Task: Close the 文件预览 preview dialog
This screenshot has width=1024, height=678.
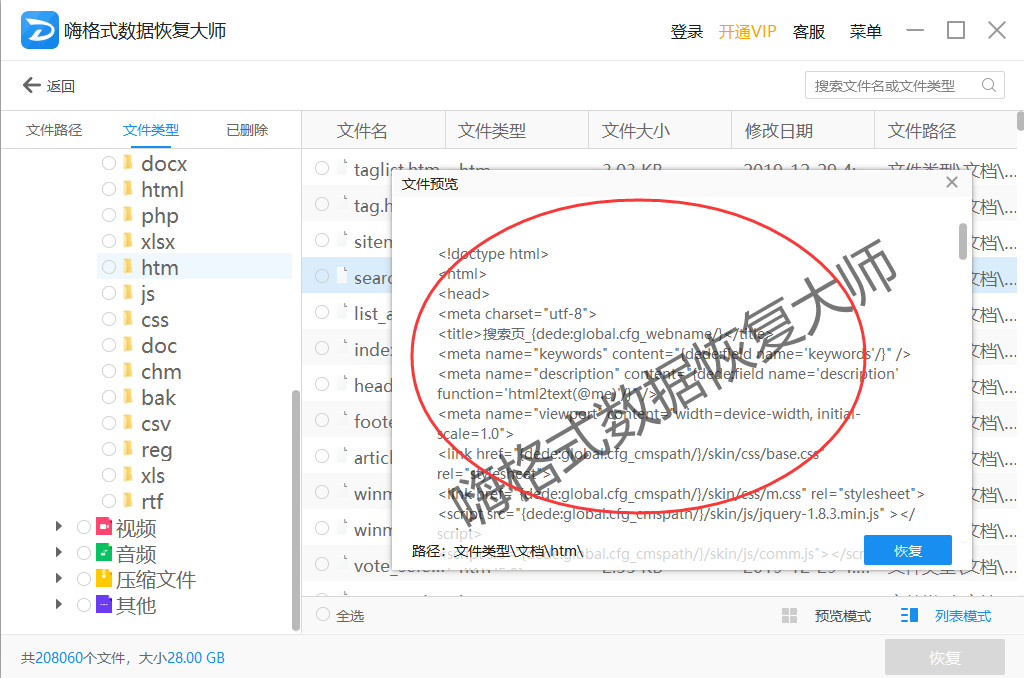Action: click(x=952, y=183)
